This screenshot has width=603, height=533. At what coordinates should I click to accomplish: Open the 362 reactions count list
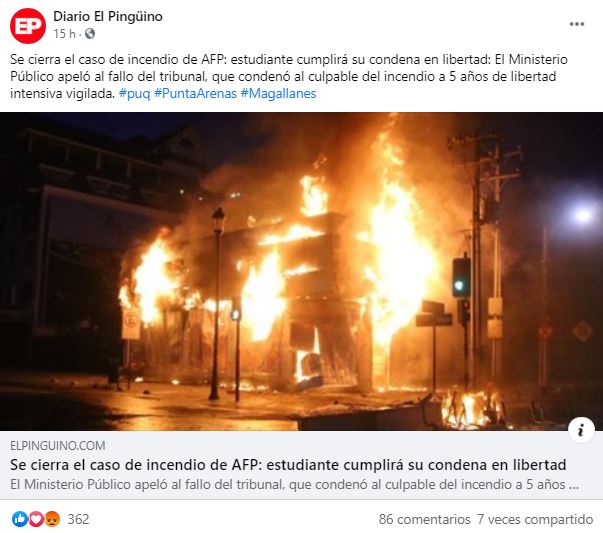click(78, 519)
